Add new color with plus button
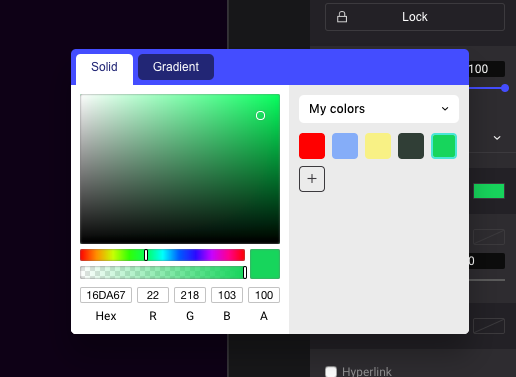Screen dimensions: 516x377 click(x=312, y=179)
